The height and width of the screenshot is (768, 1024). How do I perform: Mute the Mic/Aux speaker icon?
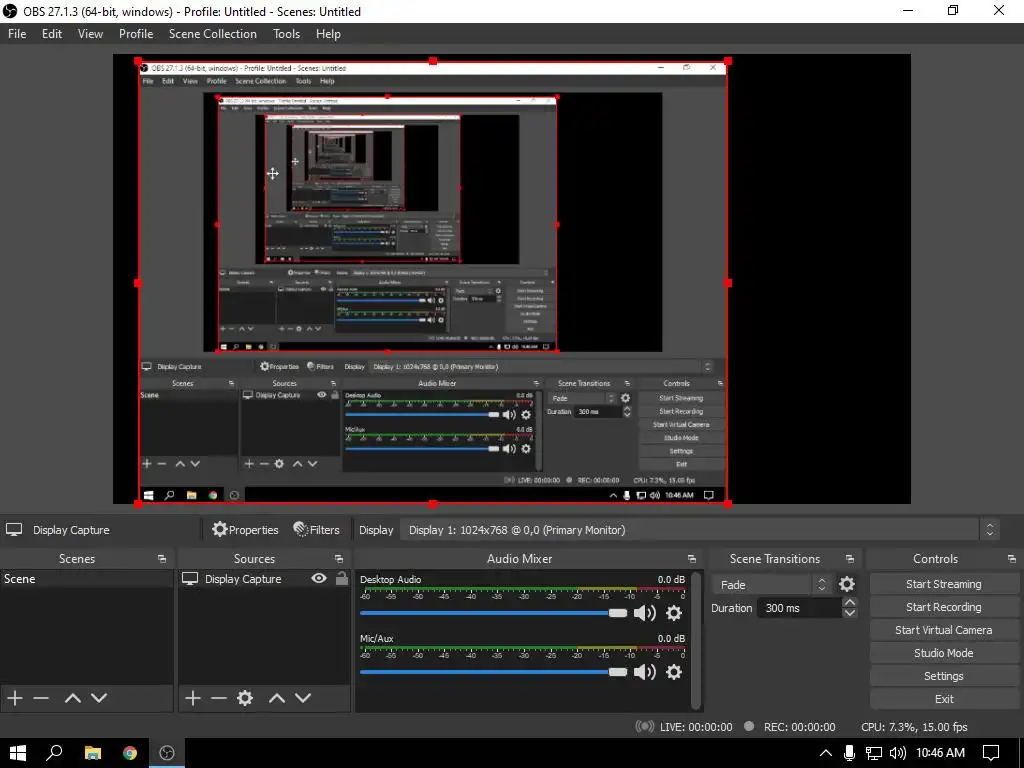pyautogui.click(x=645, y=671)
